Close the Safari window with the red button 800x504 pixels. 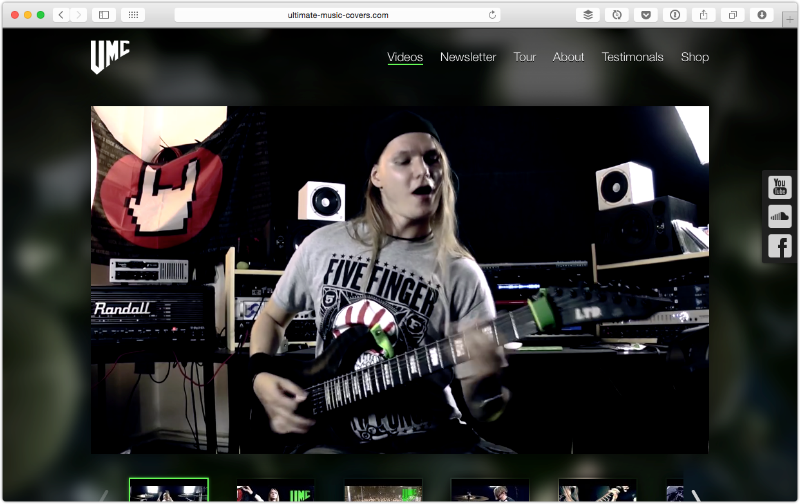click(x=15, y=15)
